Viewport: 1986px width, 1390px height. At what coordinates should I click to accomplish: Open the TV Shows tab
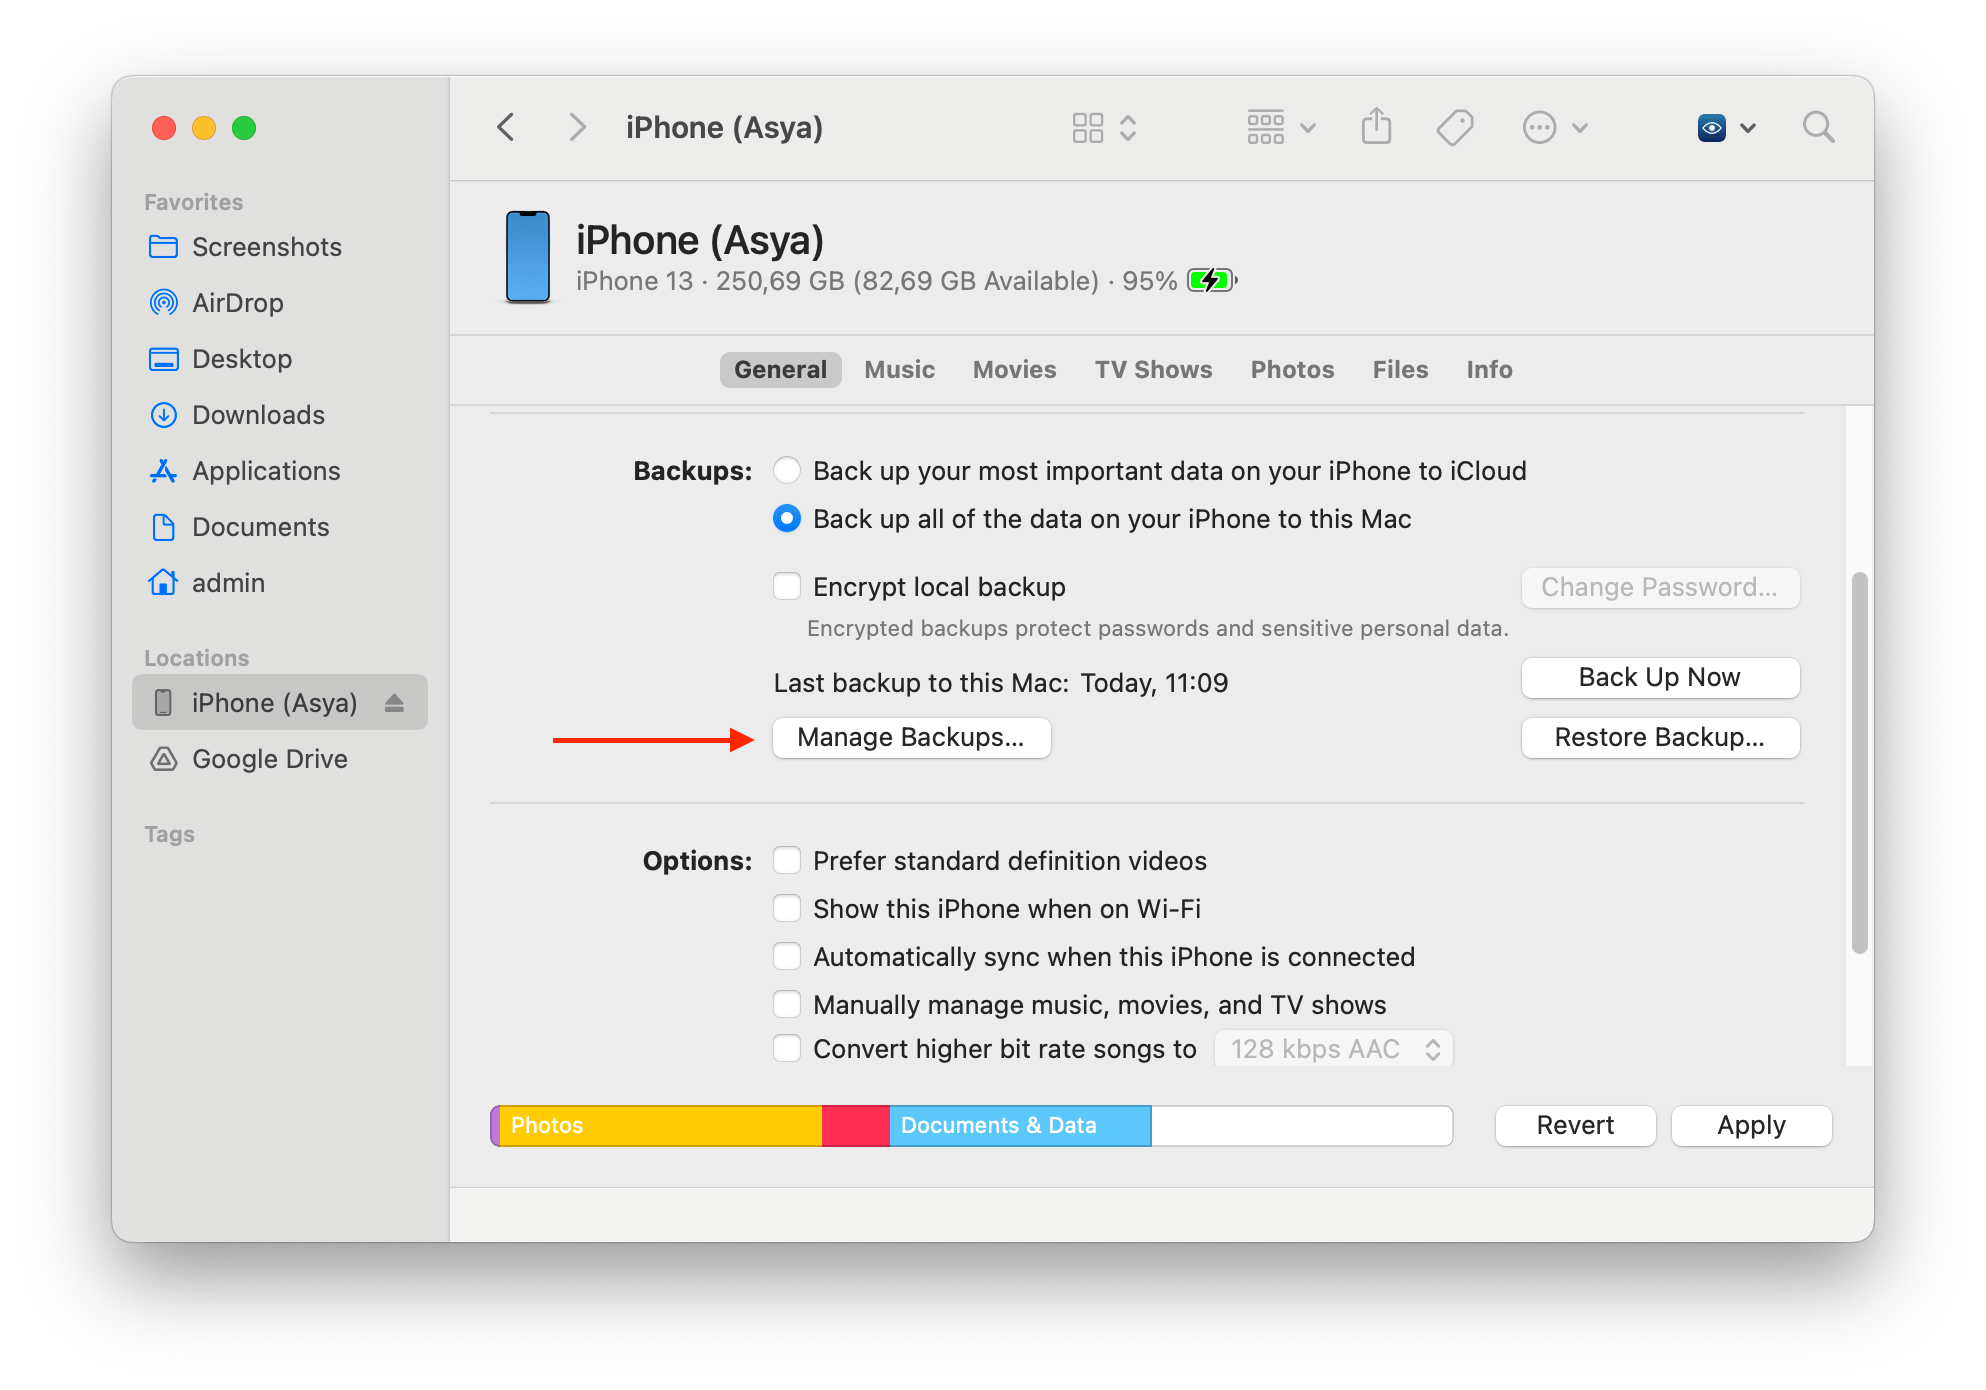(x=1152, y=369)
